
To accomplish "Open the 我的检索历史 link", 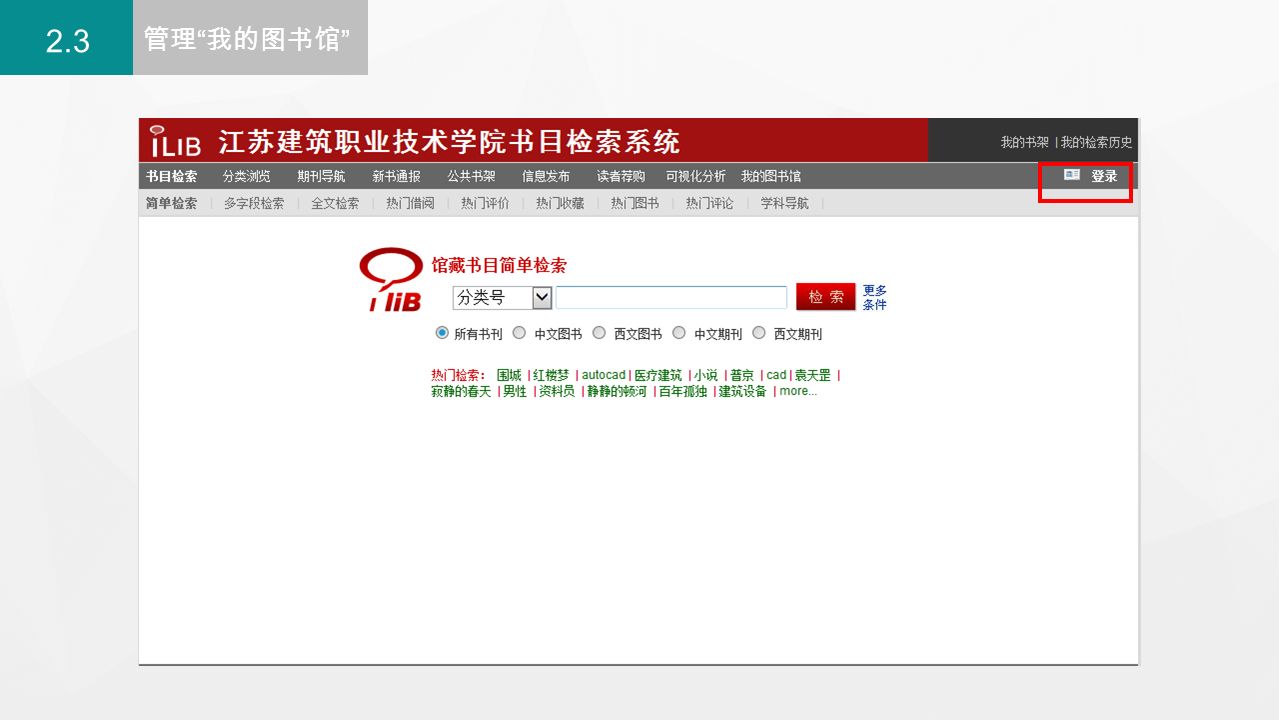I will pyautogui.click(x=1097, y=142).
